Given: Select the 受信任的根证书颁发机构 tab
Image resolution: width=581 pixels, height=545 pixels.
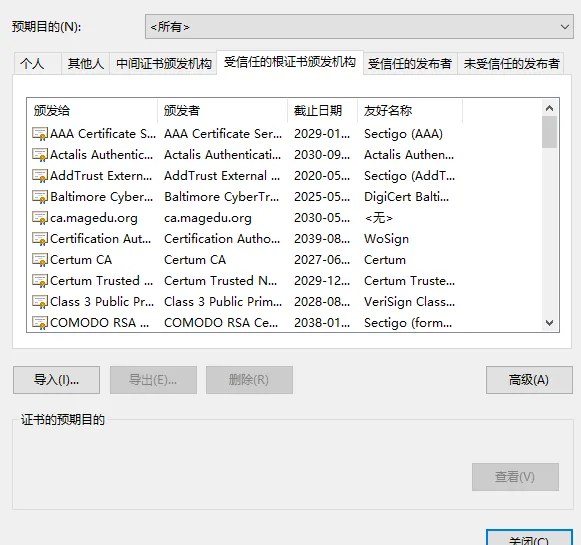Looking at the screenshot, I should pyautogui.click(x=290, y=62).
